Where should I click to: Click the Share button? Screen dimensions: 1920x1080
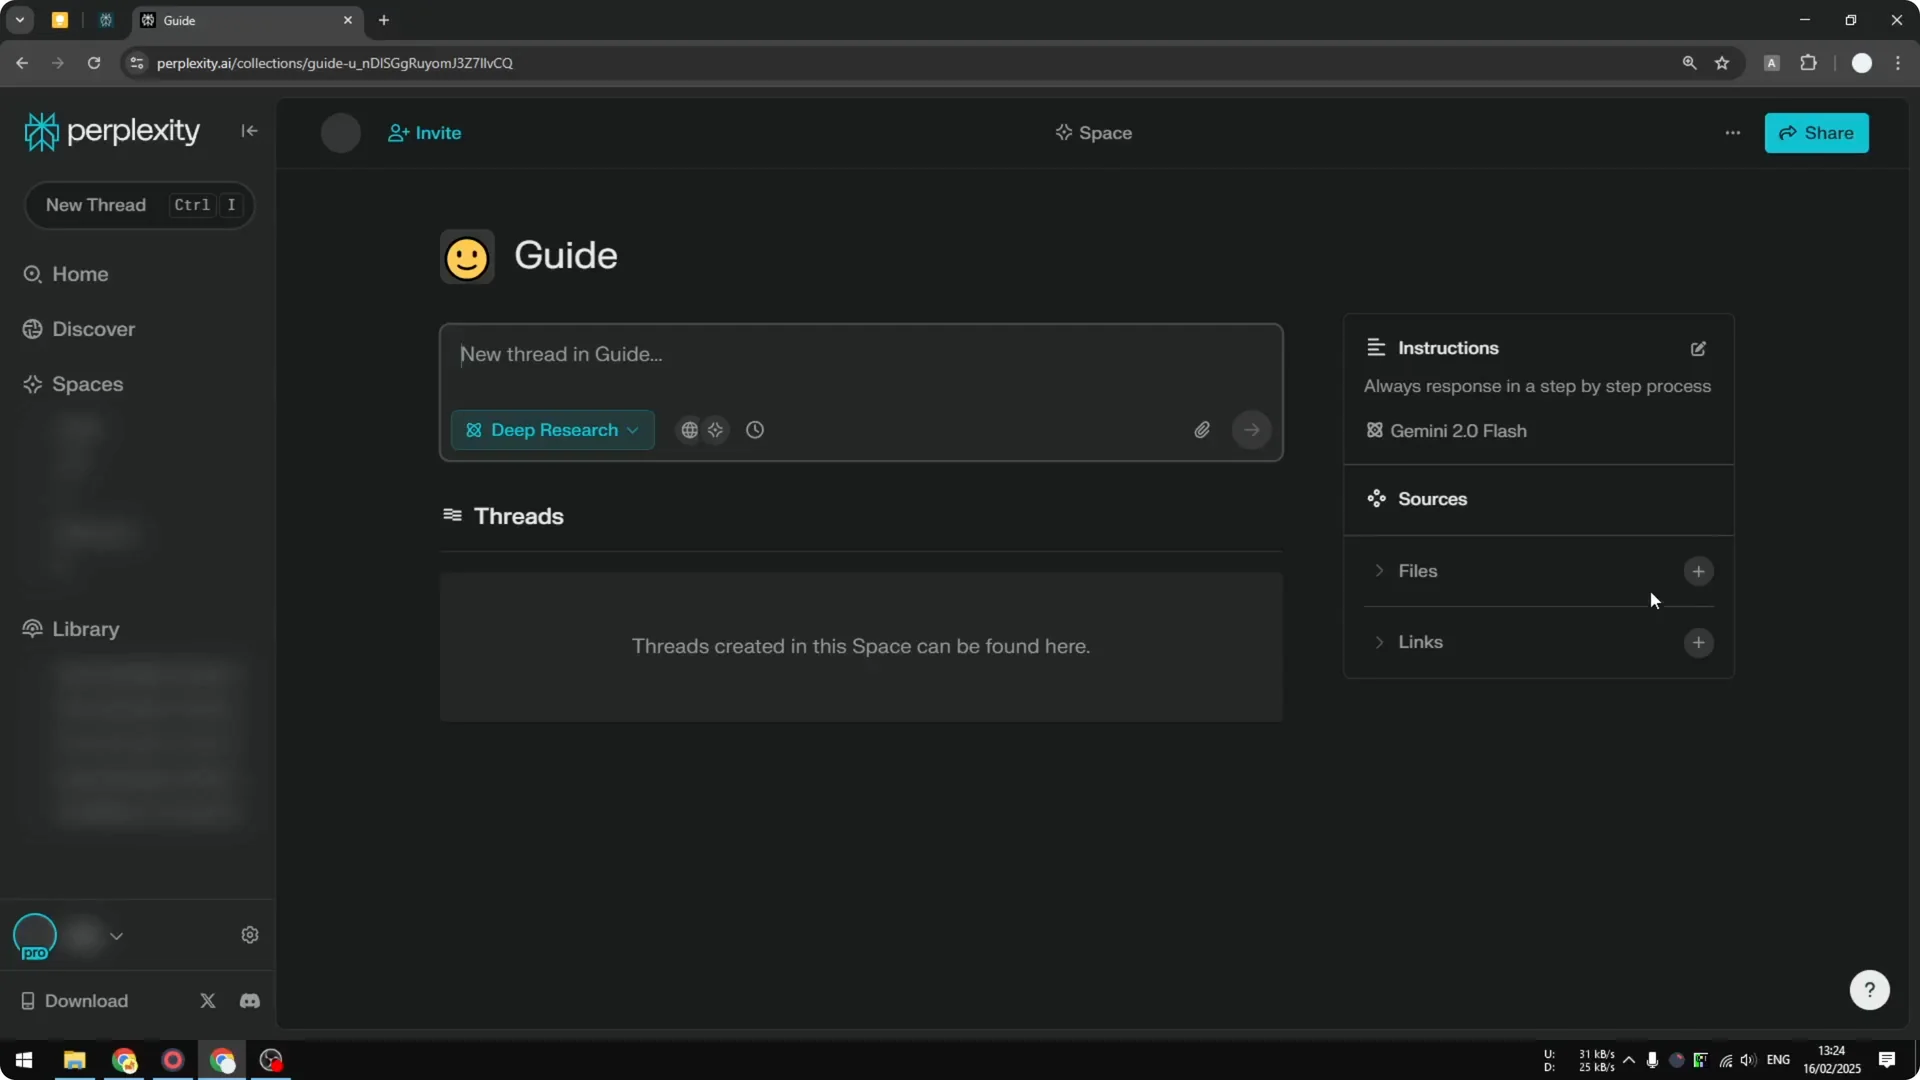tap(1817, 132)
